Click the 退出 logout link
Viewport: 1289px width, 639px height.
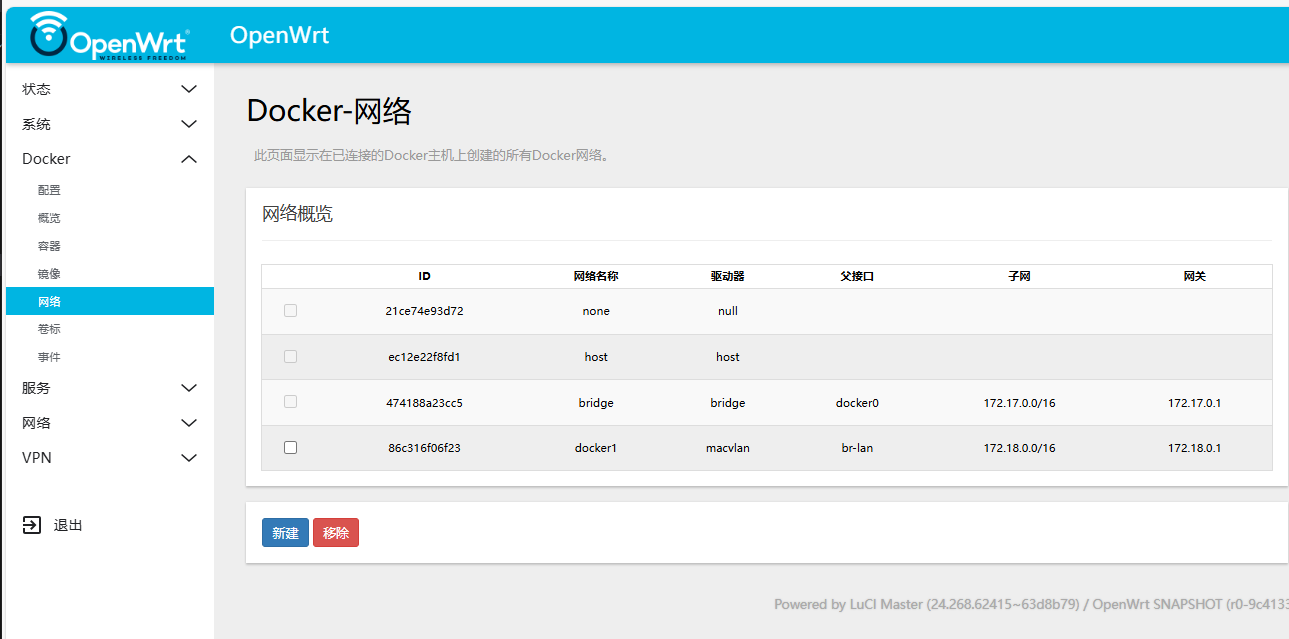click(x=68, y=525)
